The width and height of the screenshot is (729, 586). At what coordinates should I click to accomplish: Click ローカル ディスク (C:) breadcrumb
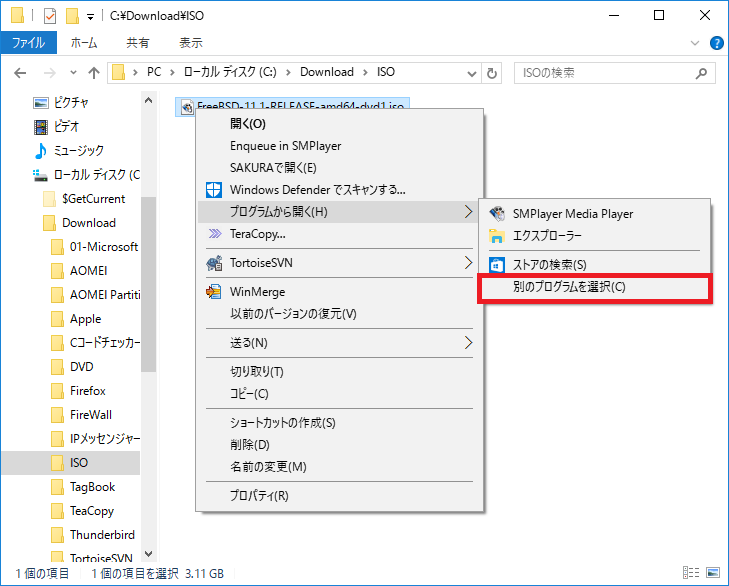[x=230, y=72]
